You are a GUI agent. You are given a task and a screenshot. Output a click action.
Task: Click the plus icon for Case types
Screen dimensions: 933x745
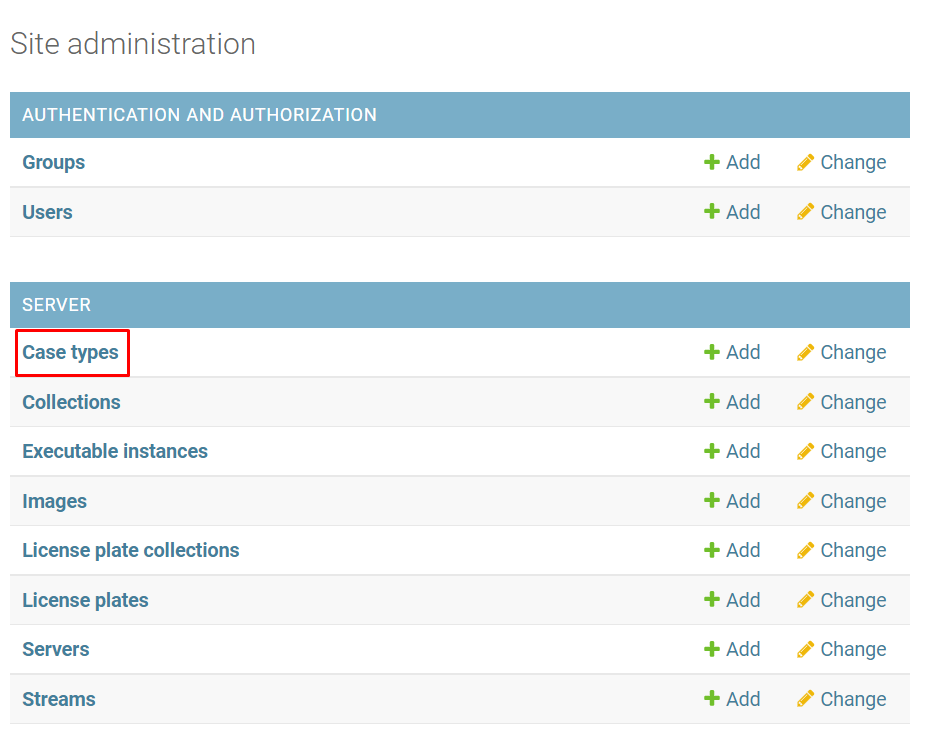712,352
